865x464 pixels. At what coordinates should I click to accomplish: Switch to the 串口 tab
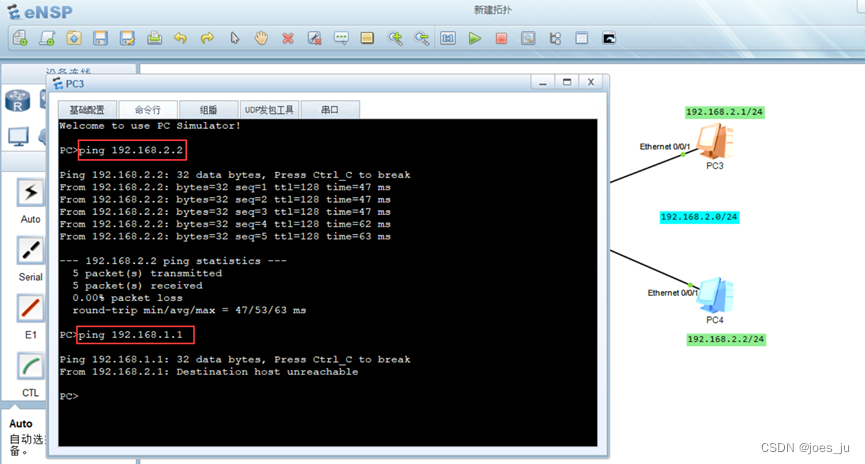(x=330, y=110)
